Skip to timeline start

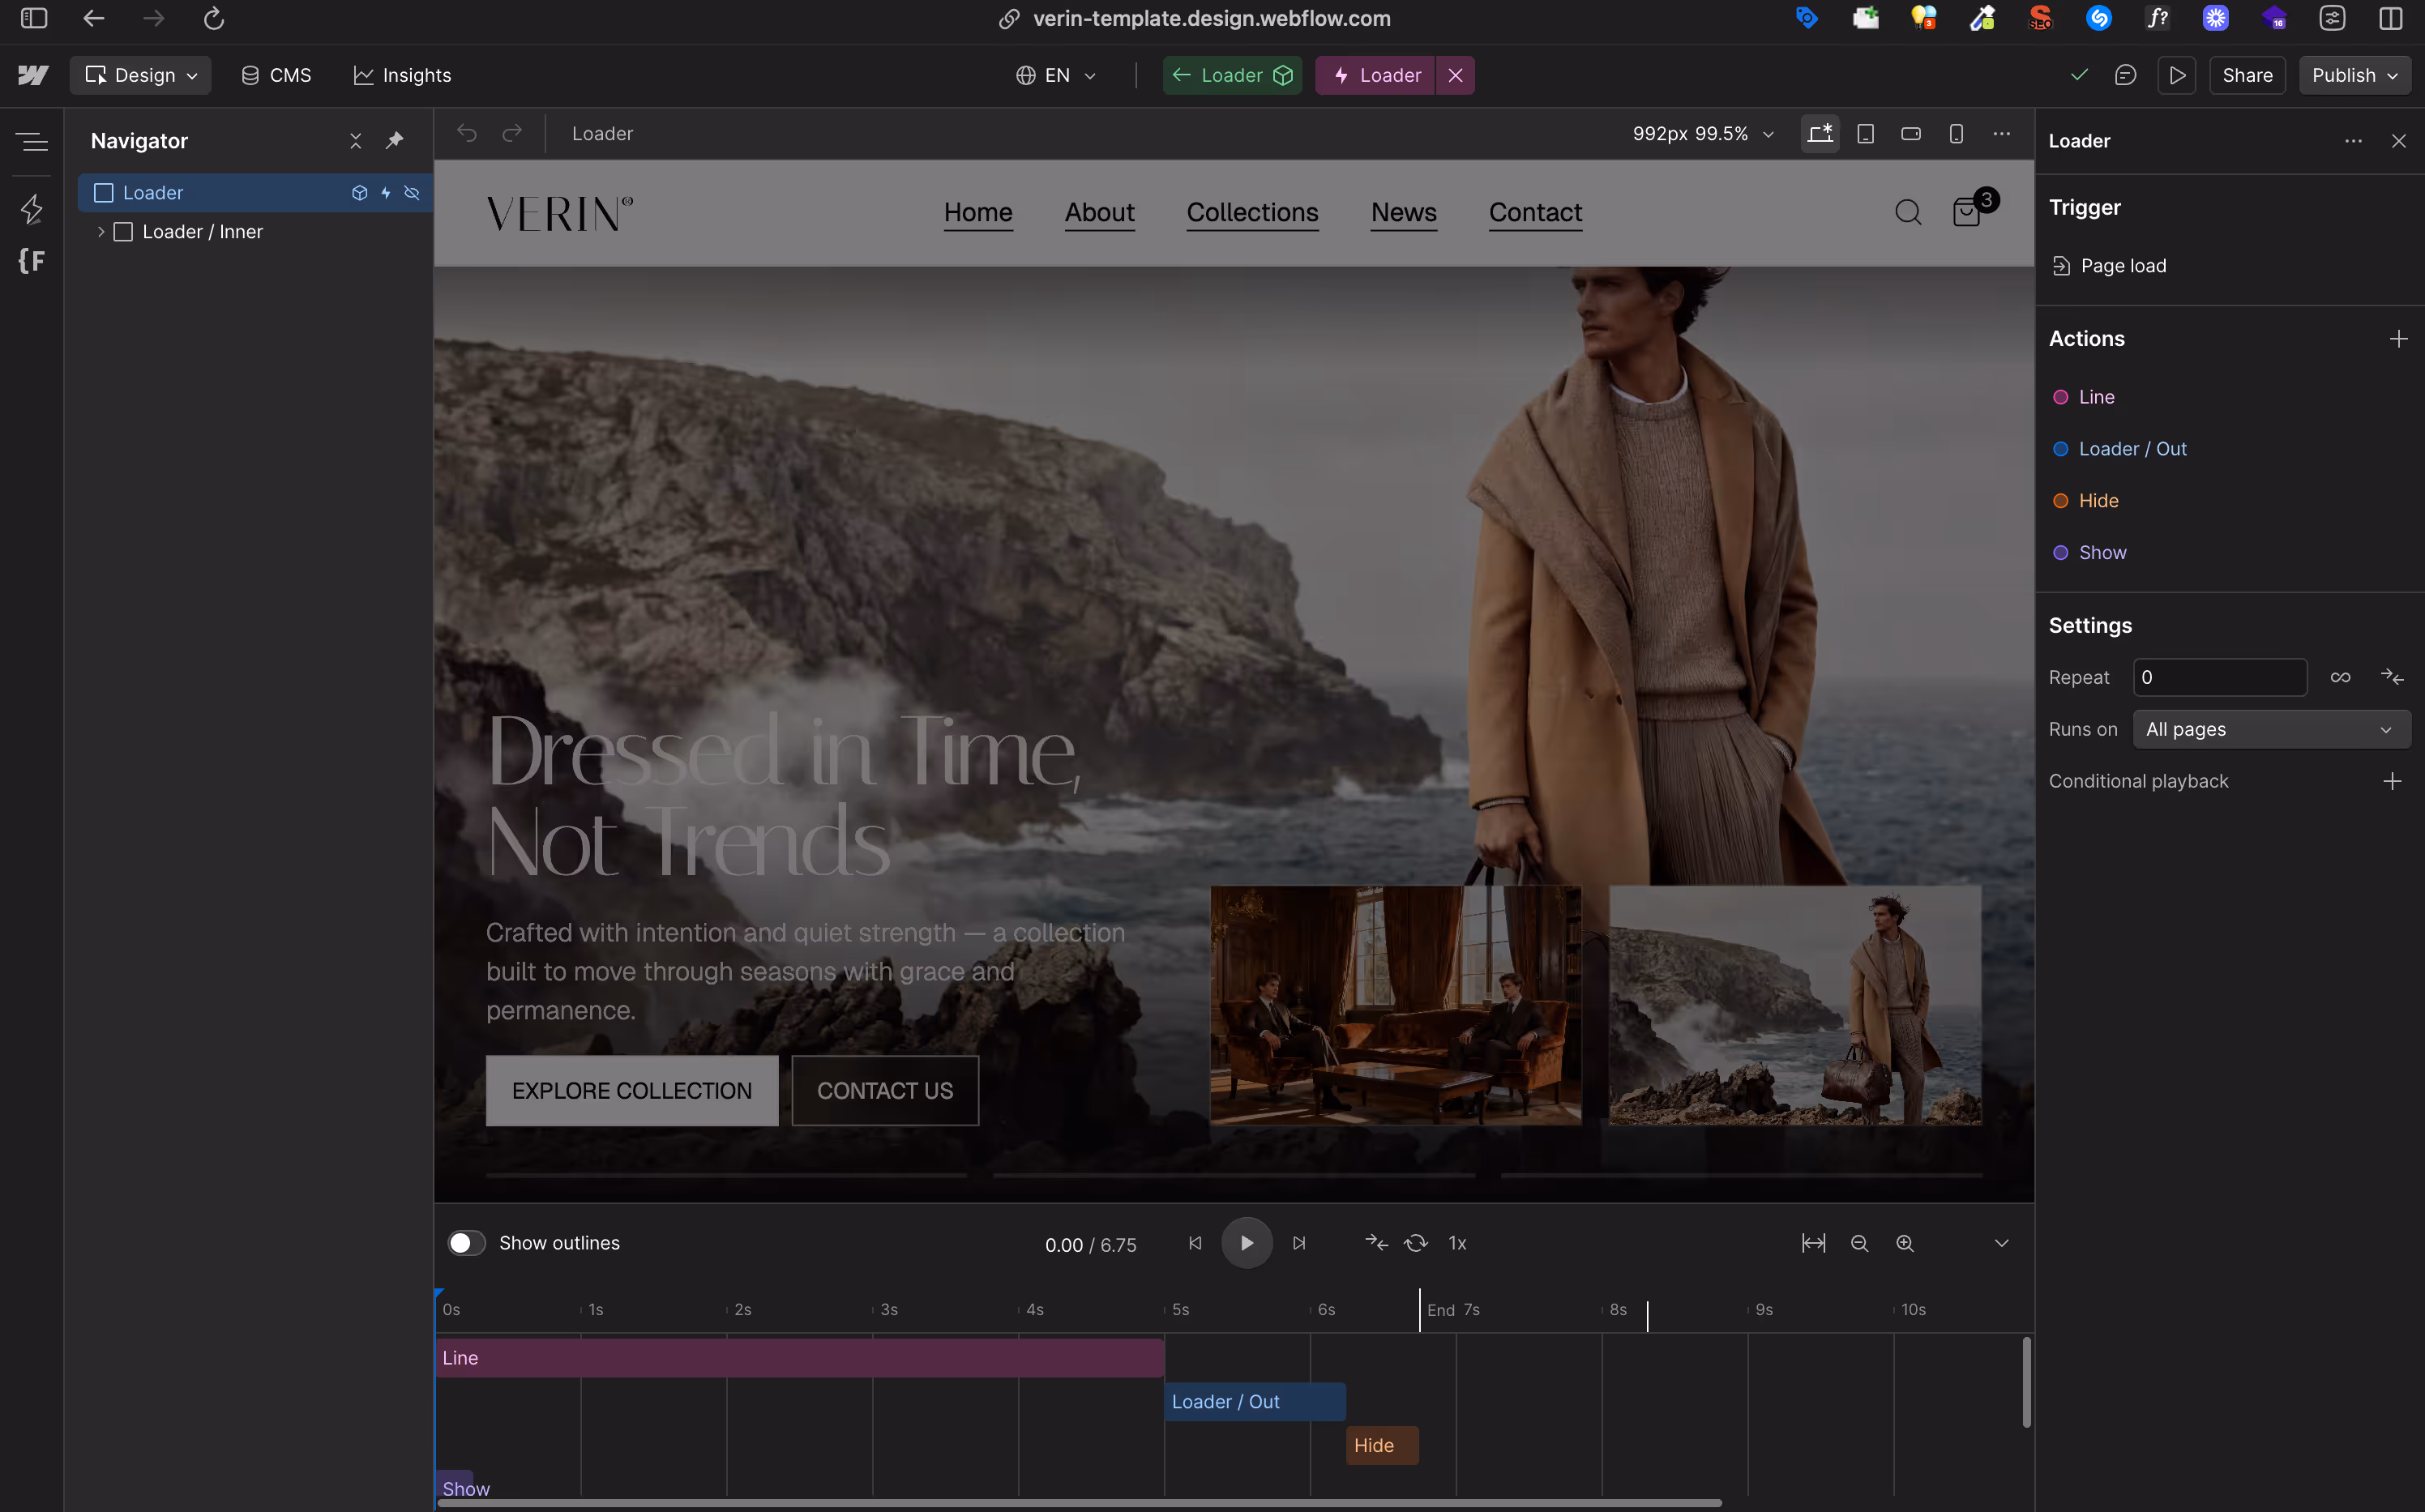click(x=1194, y=1243)
